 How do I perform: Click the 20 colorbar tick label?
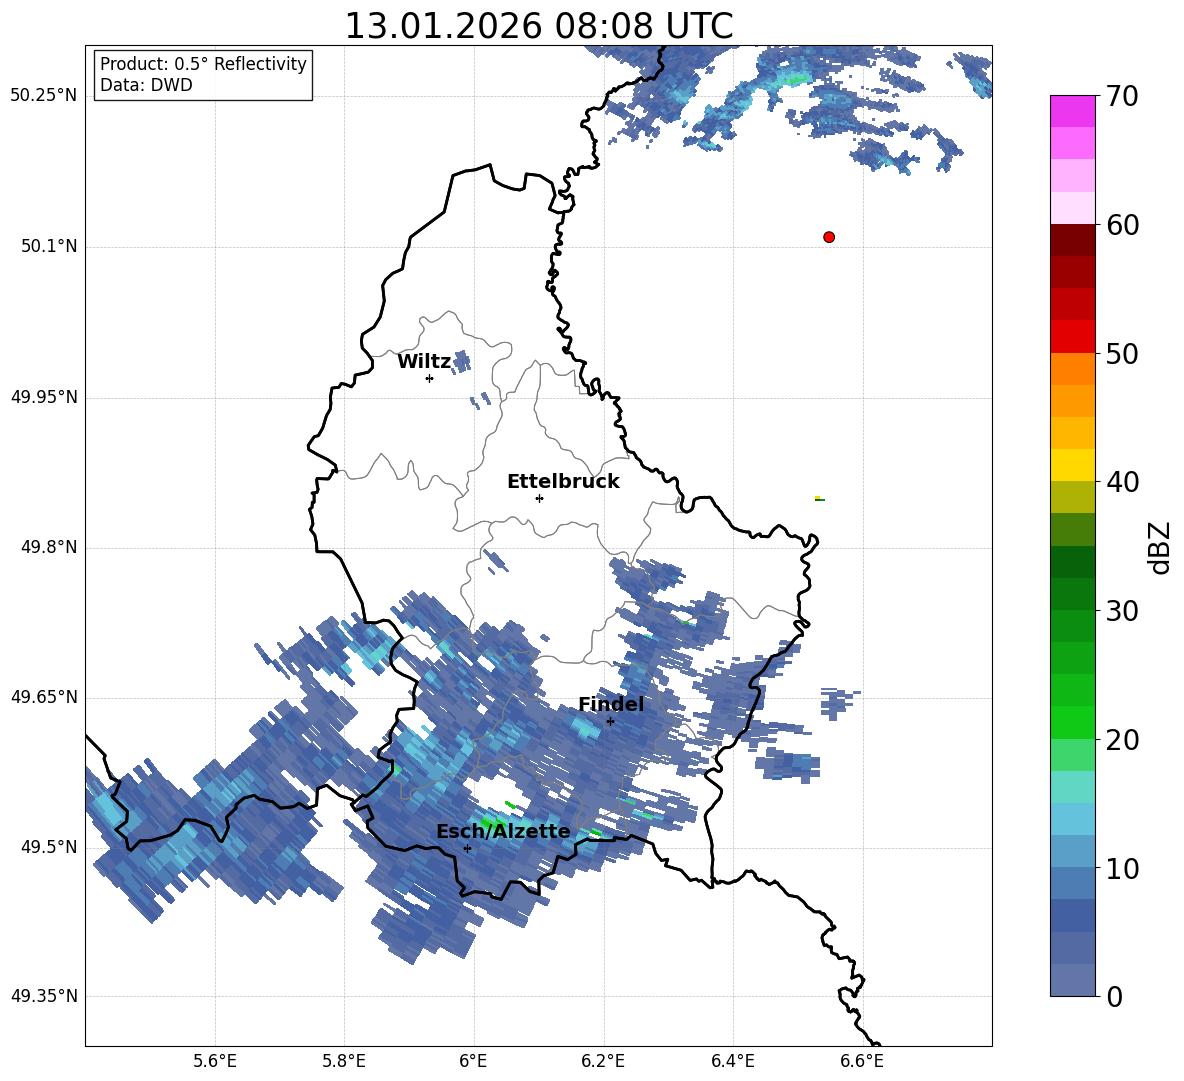[x=1121, y=740]
